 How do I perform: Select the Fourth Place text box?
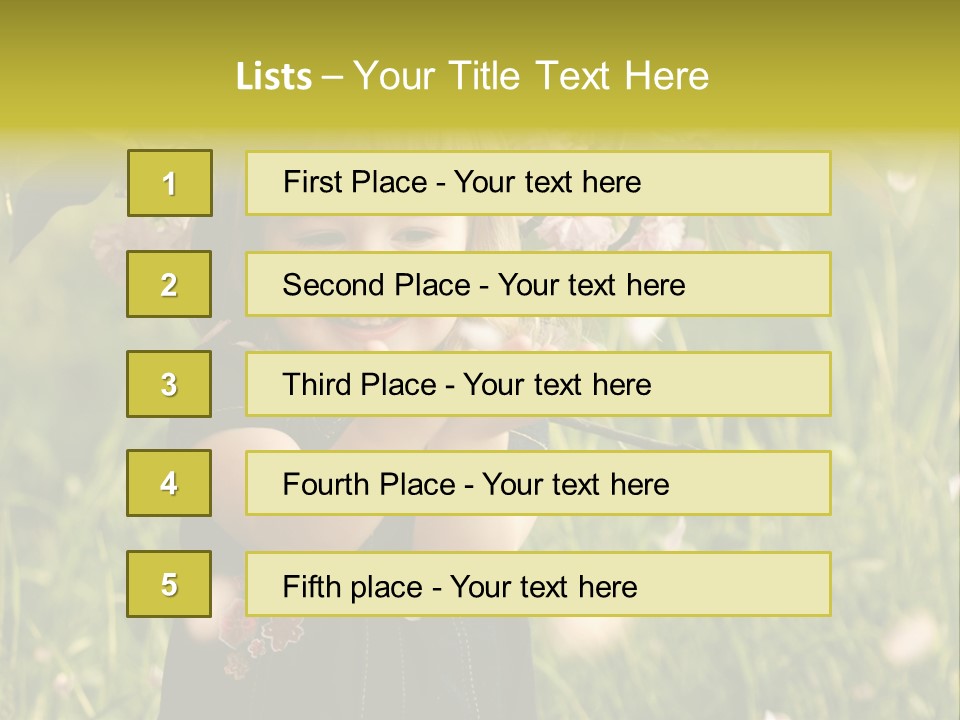point(538,484)
